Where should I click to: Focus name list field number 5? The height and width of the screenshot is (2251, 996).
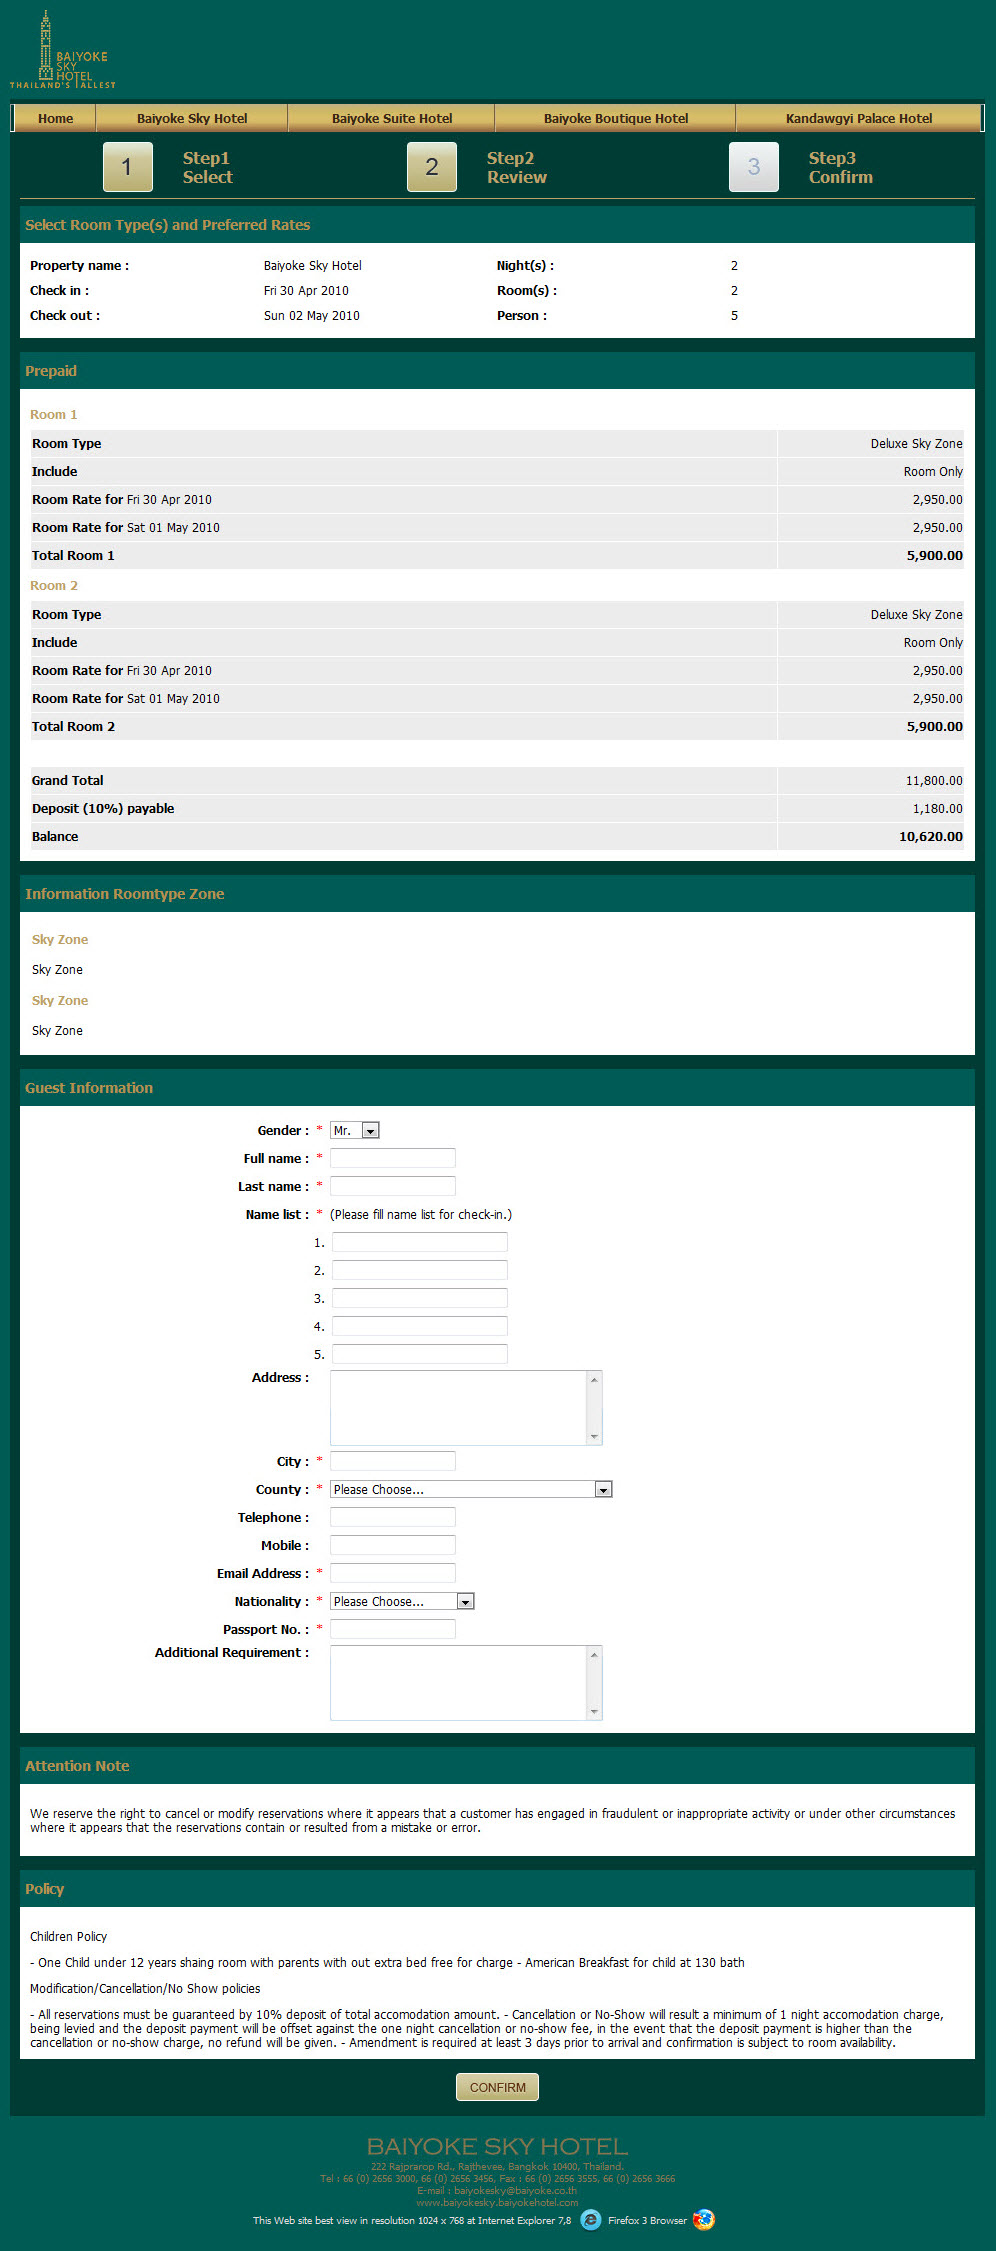(x=420, y=1354)
